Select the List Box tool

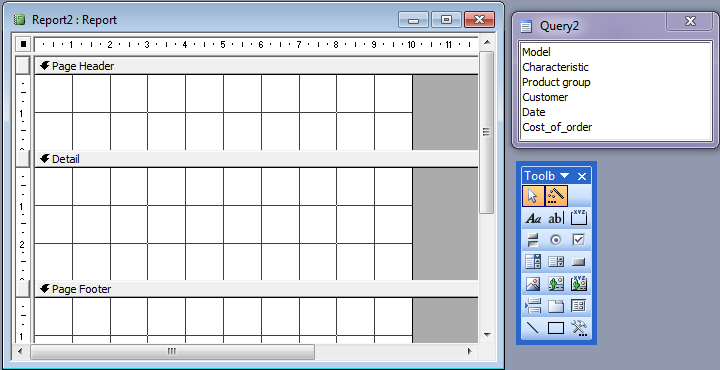pos(556,262)
